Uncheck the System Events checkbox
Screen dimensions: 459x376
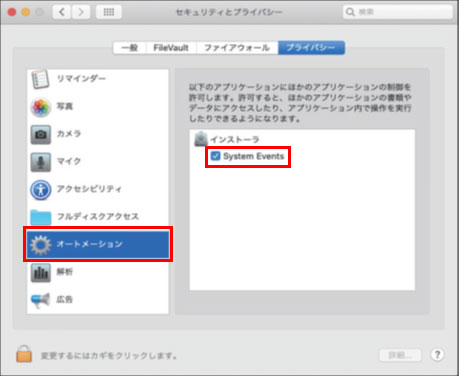click(x=216, y=156)
